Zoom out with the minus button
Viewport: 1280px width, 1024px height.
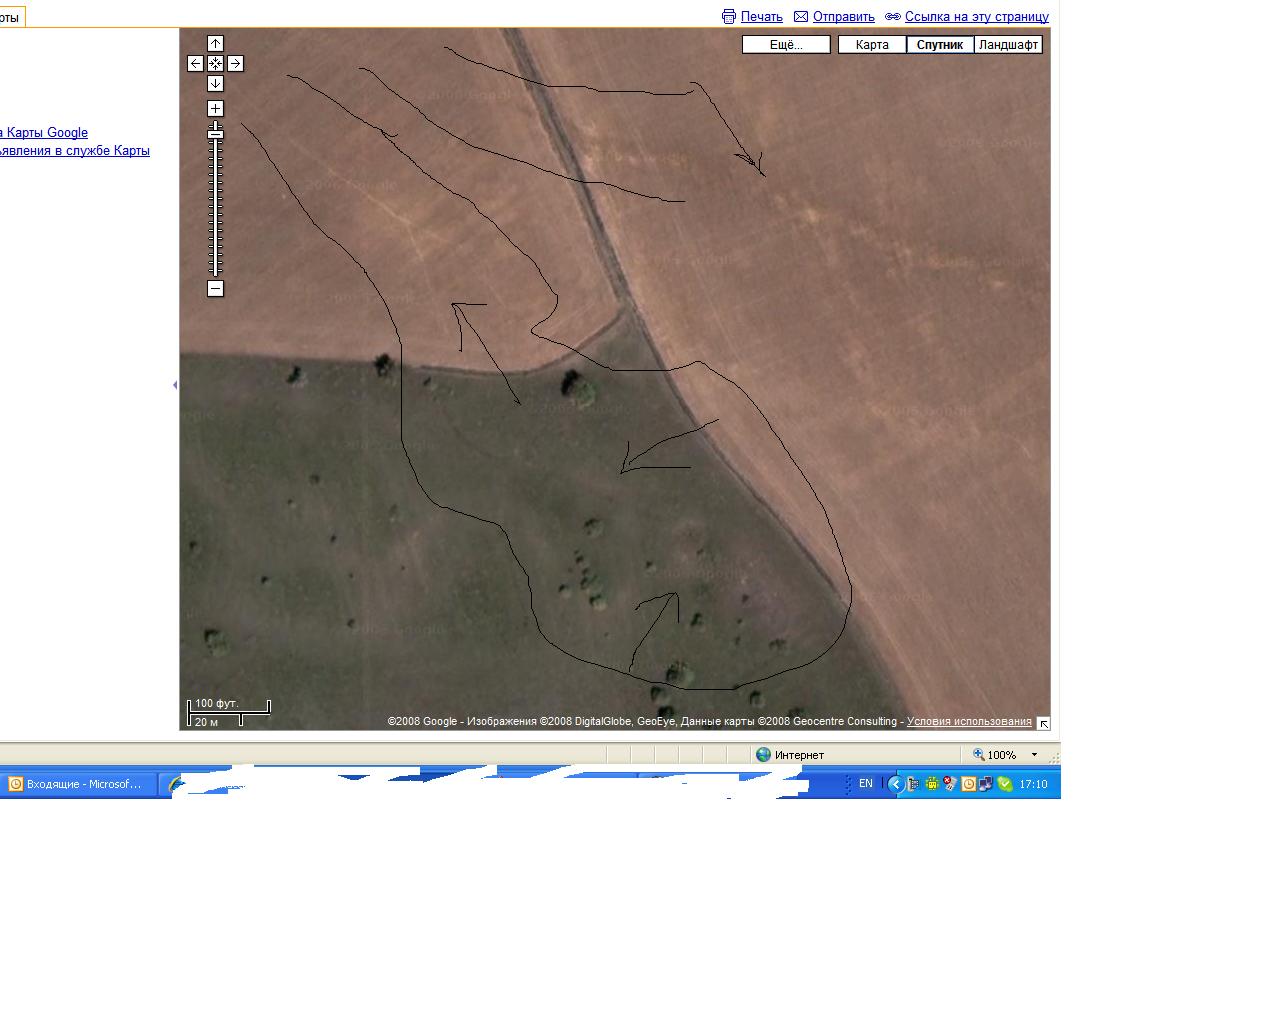click(215, 289)
